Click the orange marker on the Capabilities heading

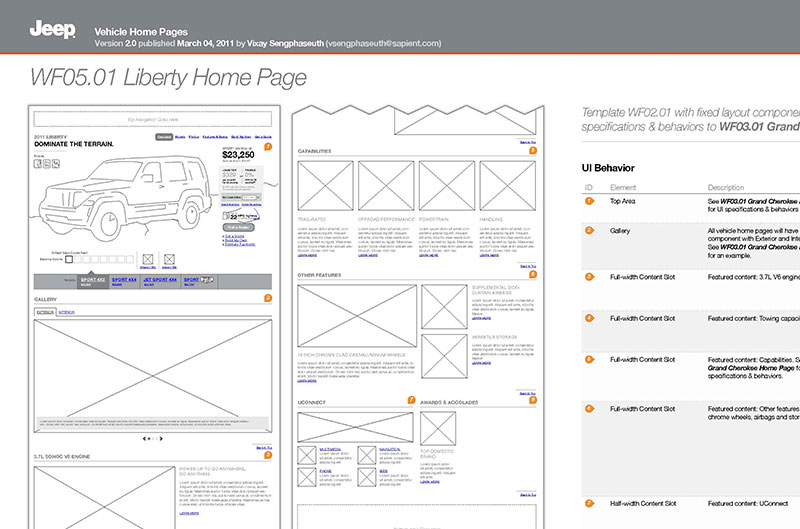click(533, 150)
